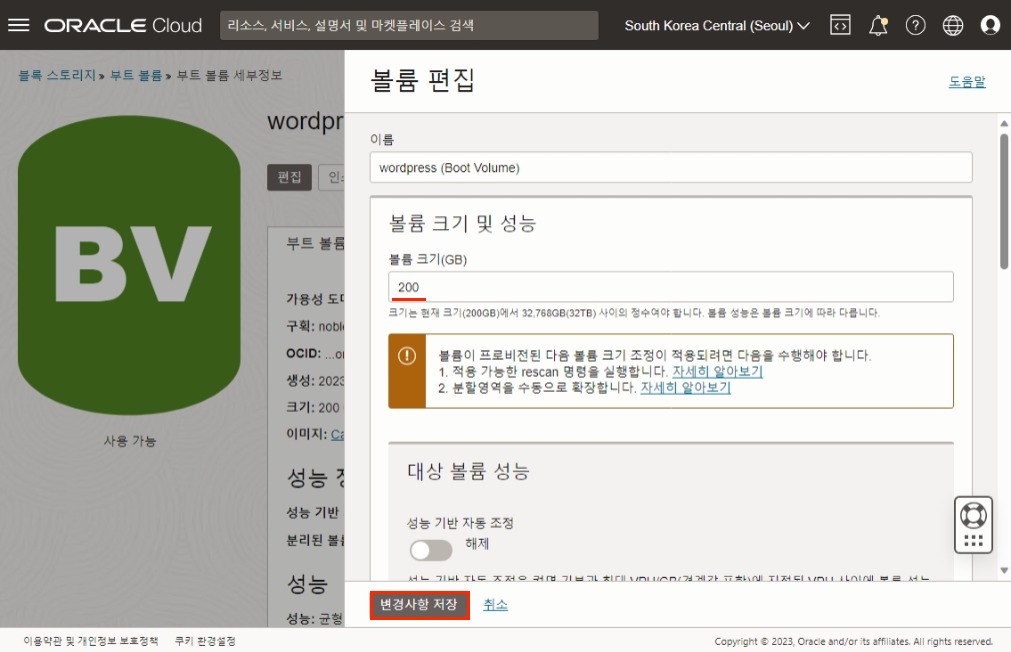
Task: Click the 대상 볼륨 성능 heading
Action: (x=468, y=471)
